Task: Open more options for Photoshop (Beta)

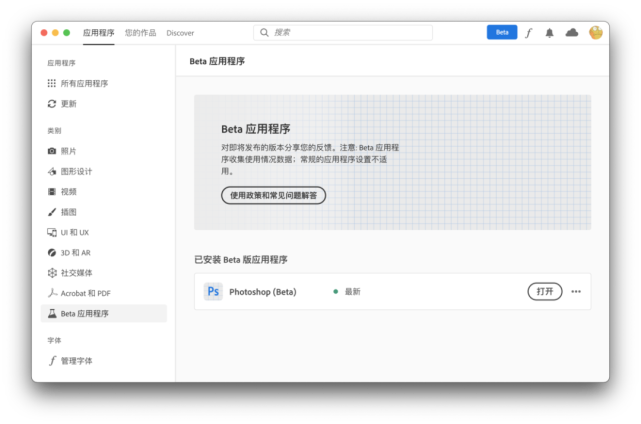Action: [x=576, y=292]
